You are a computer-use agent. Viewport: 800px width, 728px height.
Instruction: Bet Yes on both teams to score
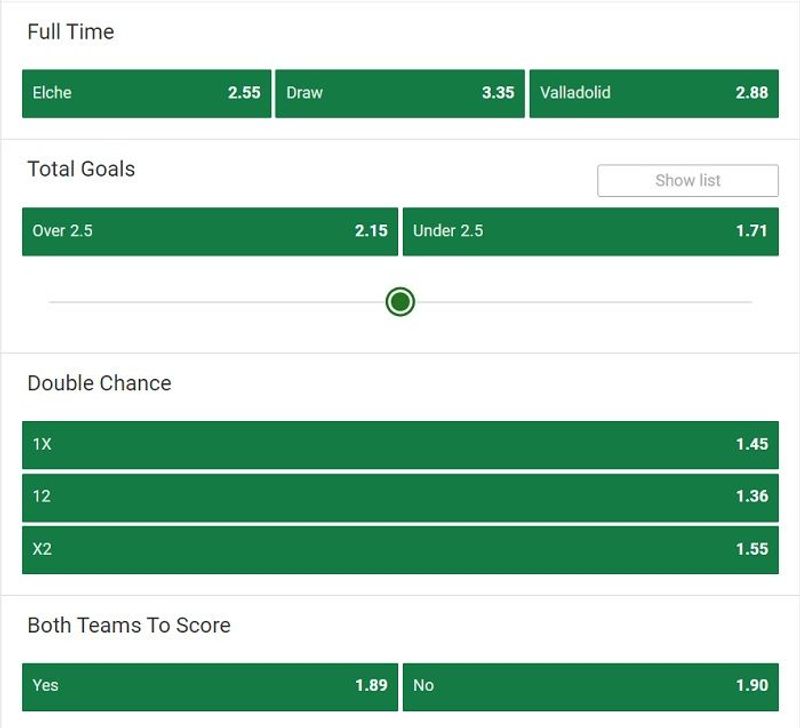(x=210, y=687)
